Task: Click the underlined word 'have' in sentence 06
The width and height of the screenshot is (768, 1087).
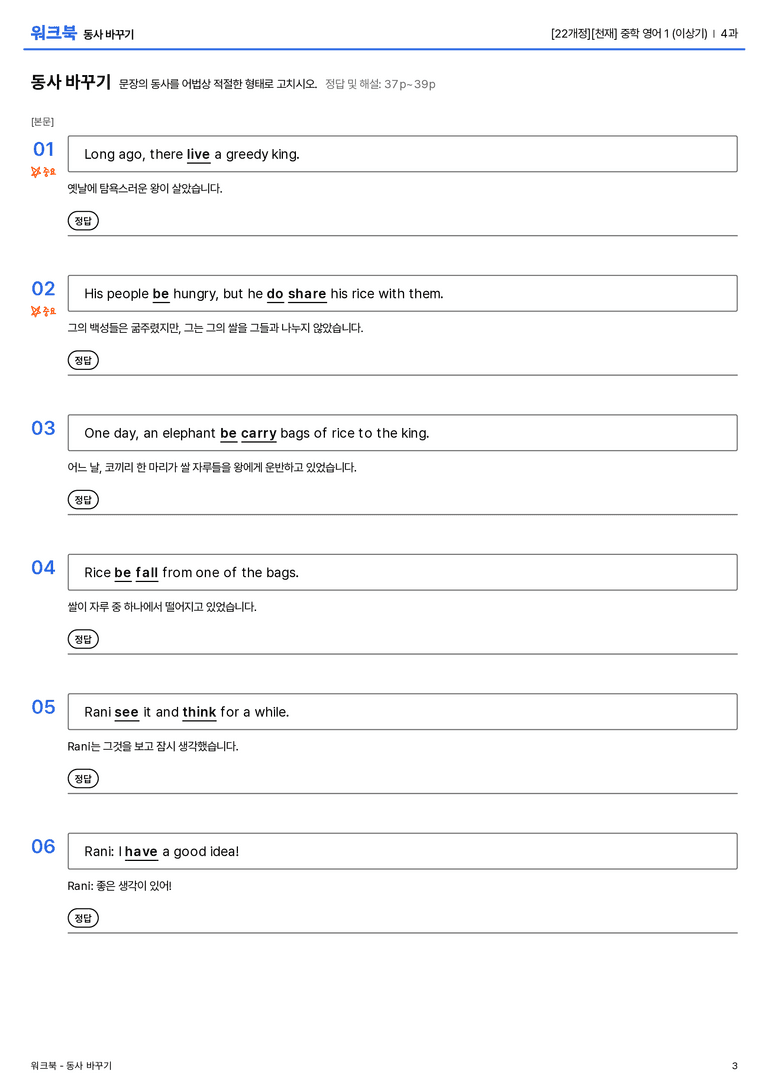Action: point(141,852)
